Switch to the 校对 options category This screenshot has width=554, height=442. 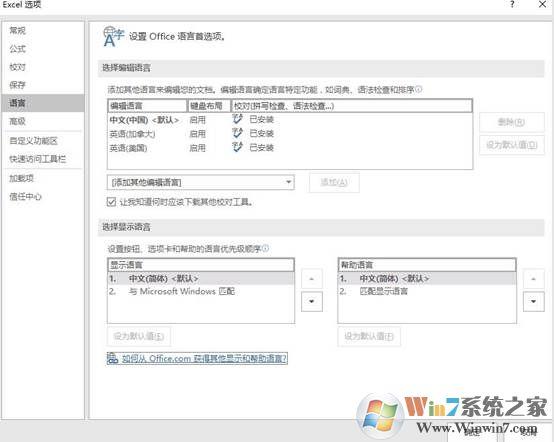[x=18, y=67]
